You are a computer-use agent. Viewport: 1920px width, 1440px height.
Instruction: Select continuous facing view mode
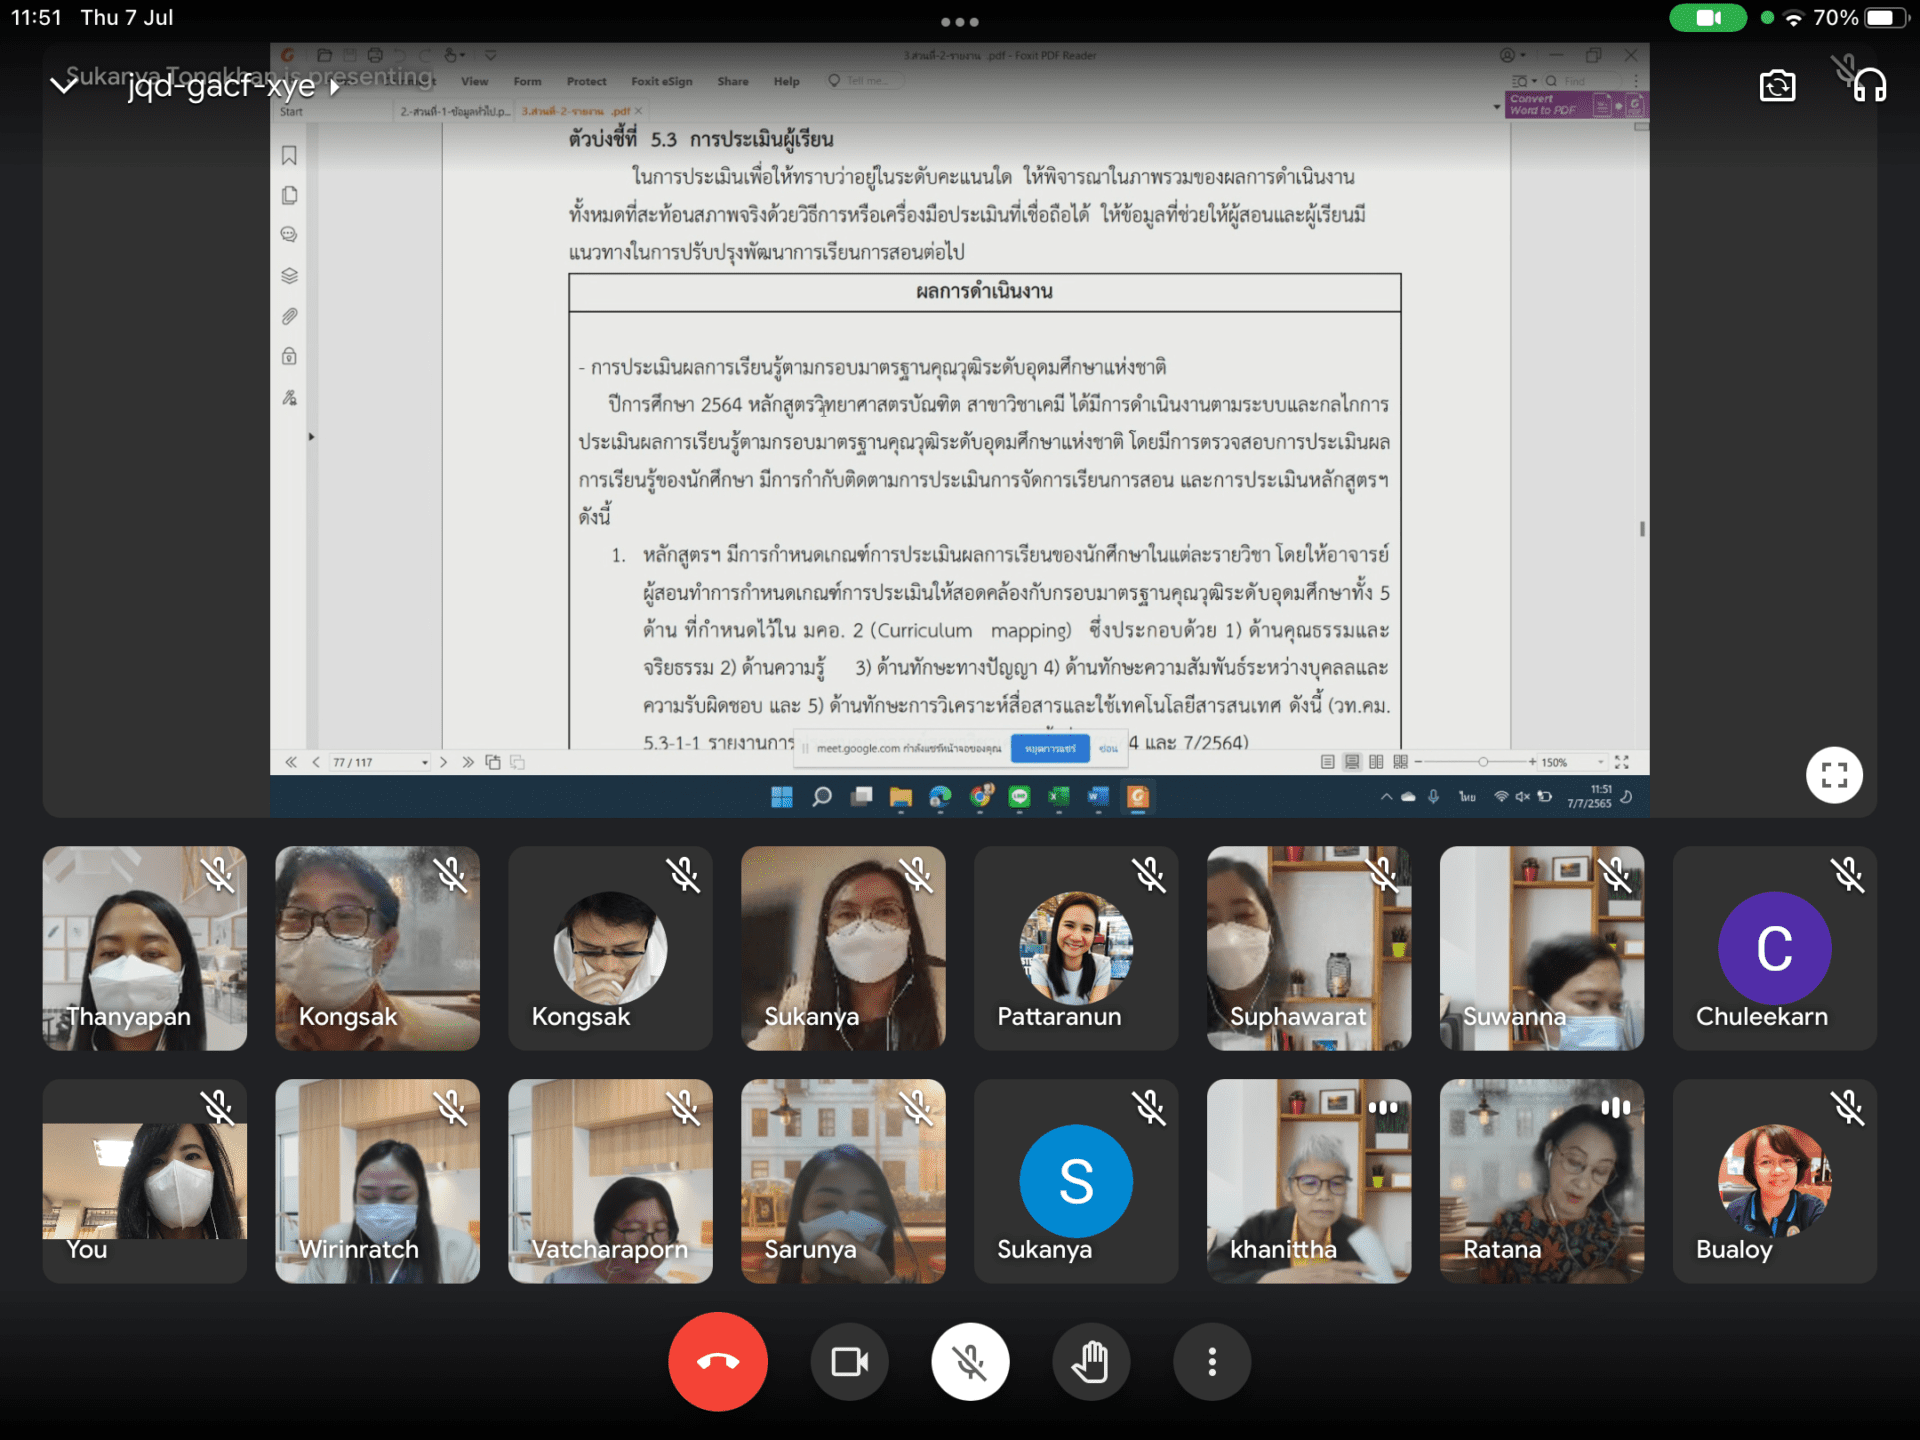pos(1400,762)
